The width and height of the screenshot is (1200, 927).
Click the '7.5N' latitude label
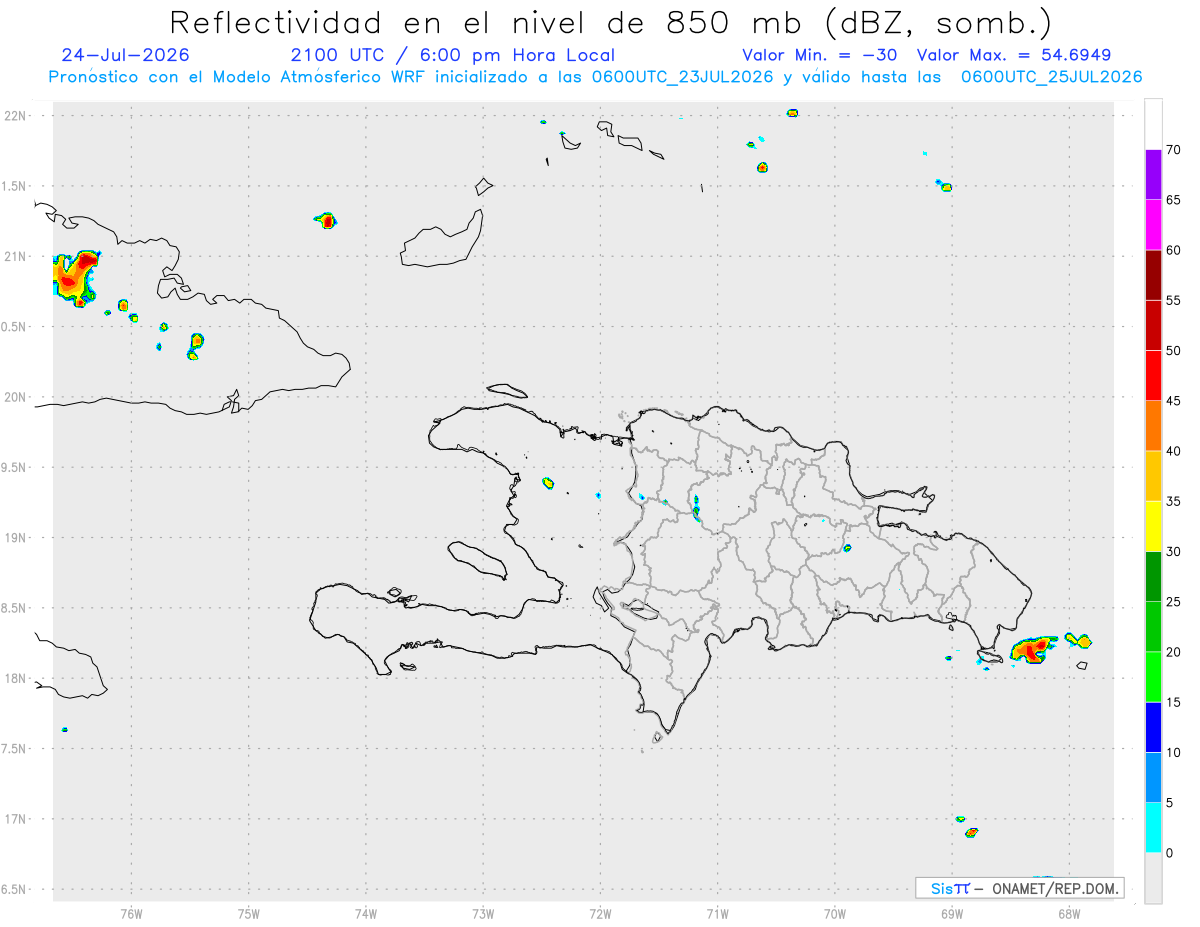pyautogui.click(x=15, y=749)
